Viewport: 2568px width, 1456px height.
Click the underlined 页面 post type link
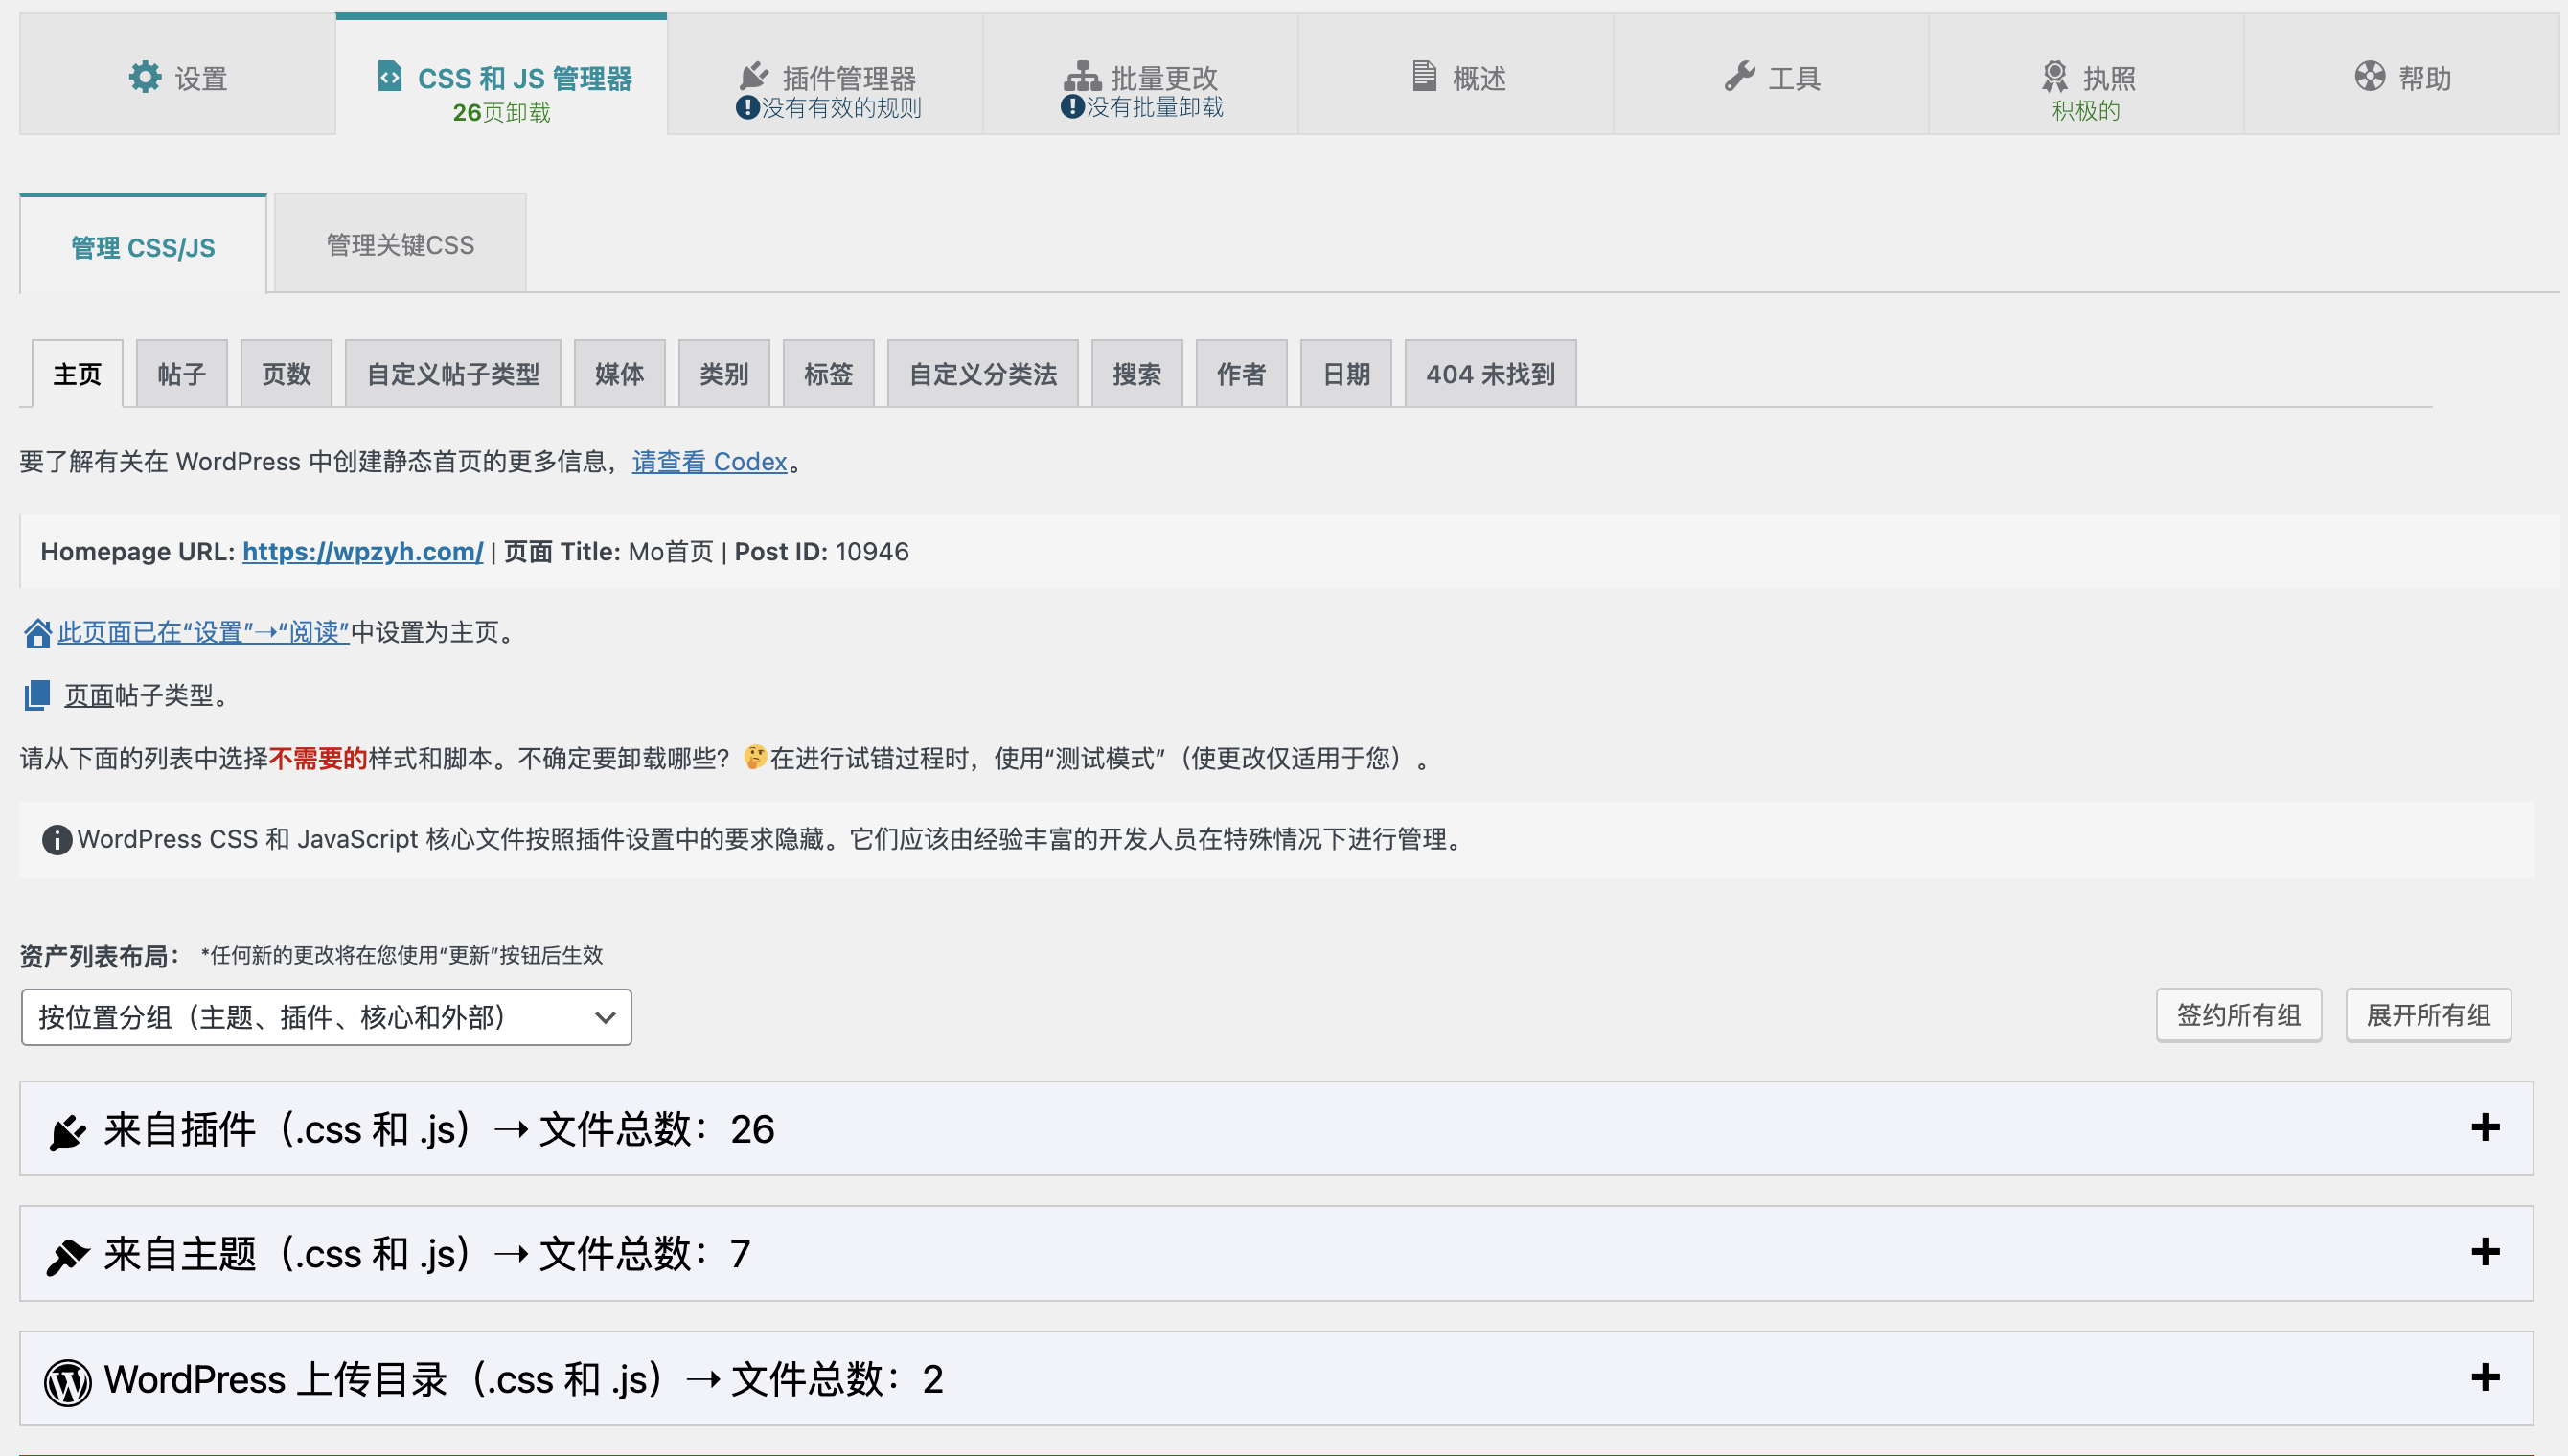89,696
